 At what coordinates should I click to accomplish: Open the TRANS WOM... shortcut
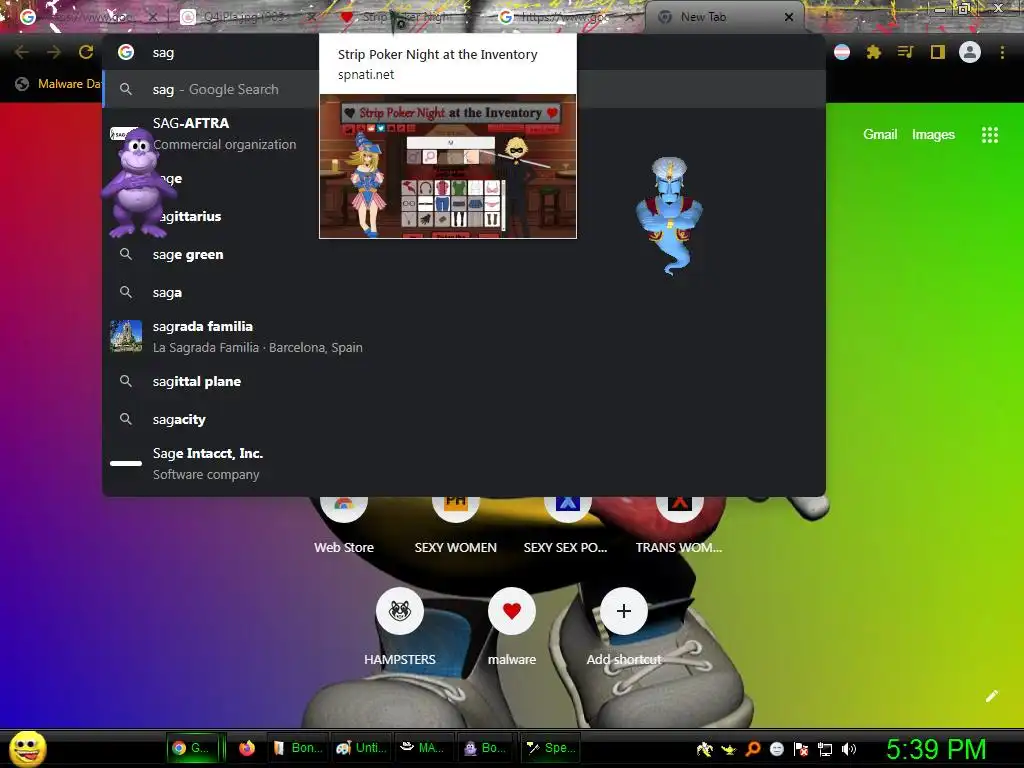(x=679, y=528)
